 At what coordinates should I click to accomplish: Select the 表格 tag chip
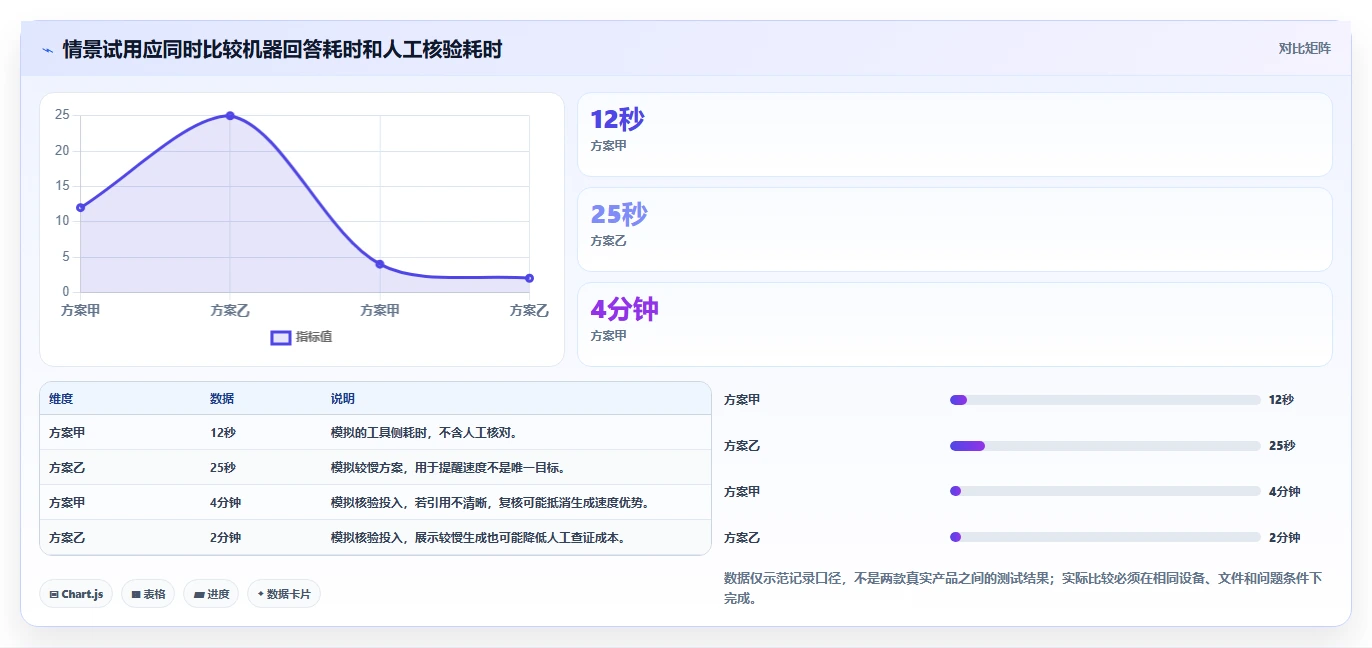tap(148, 594)
